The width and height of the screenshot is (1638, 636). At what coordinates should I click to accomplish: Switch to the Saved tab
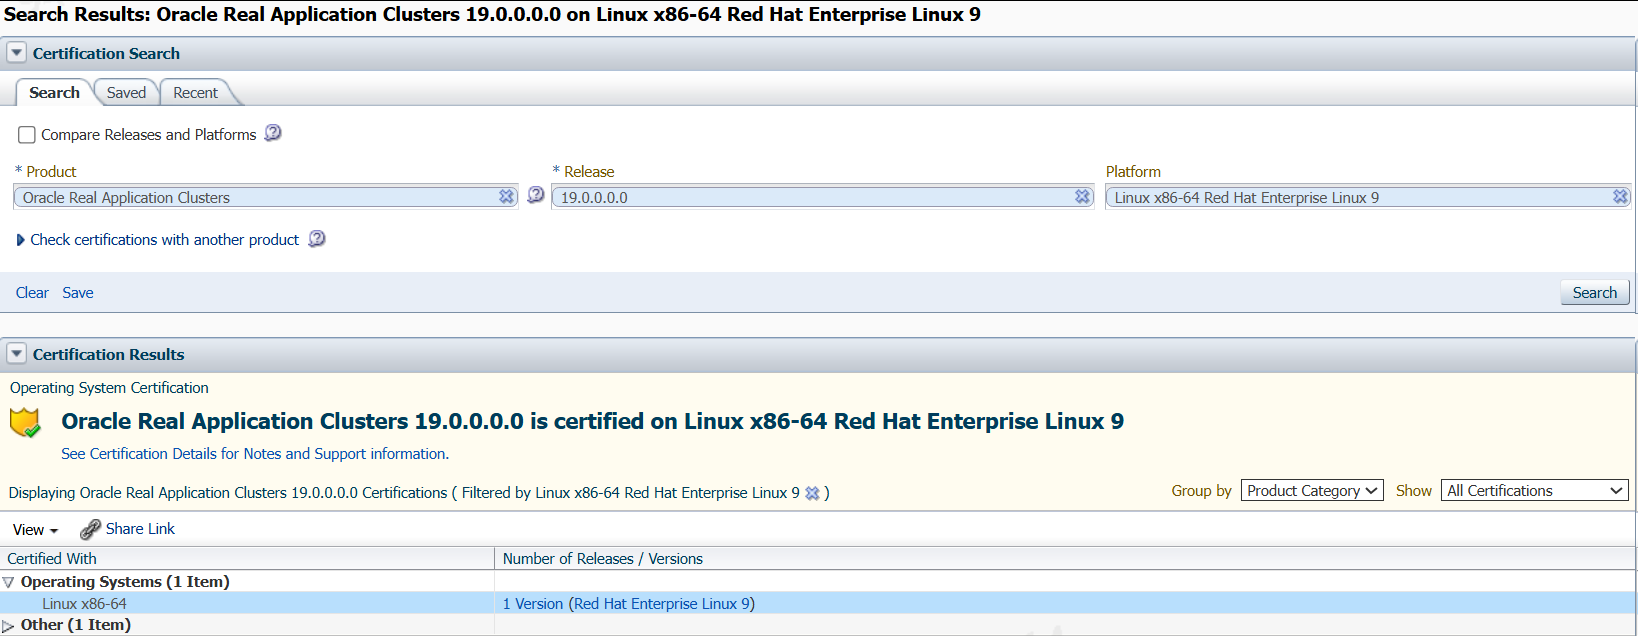coord(126,93)
